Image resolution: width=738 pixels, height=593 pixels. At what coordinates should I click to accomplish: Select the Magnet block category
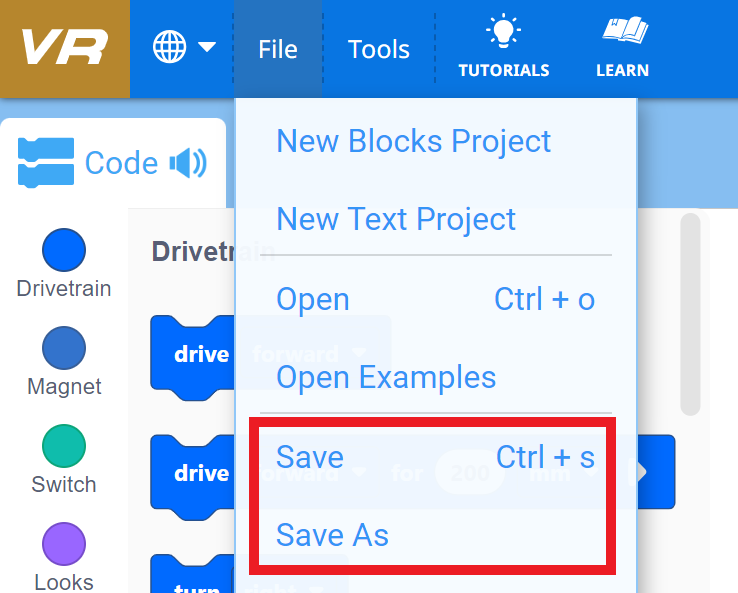[x=64, y=348]
